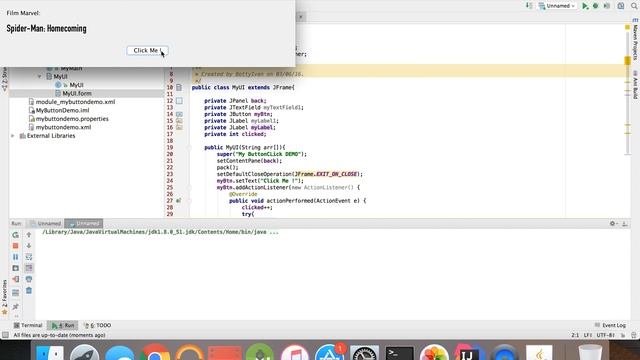
Task: Open Trash from the Dock
Action: (590, 353)
